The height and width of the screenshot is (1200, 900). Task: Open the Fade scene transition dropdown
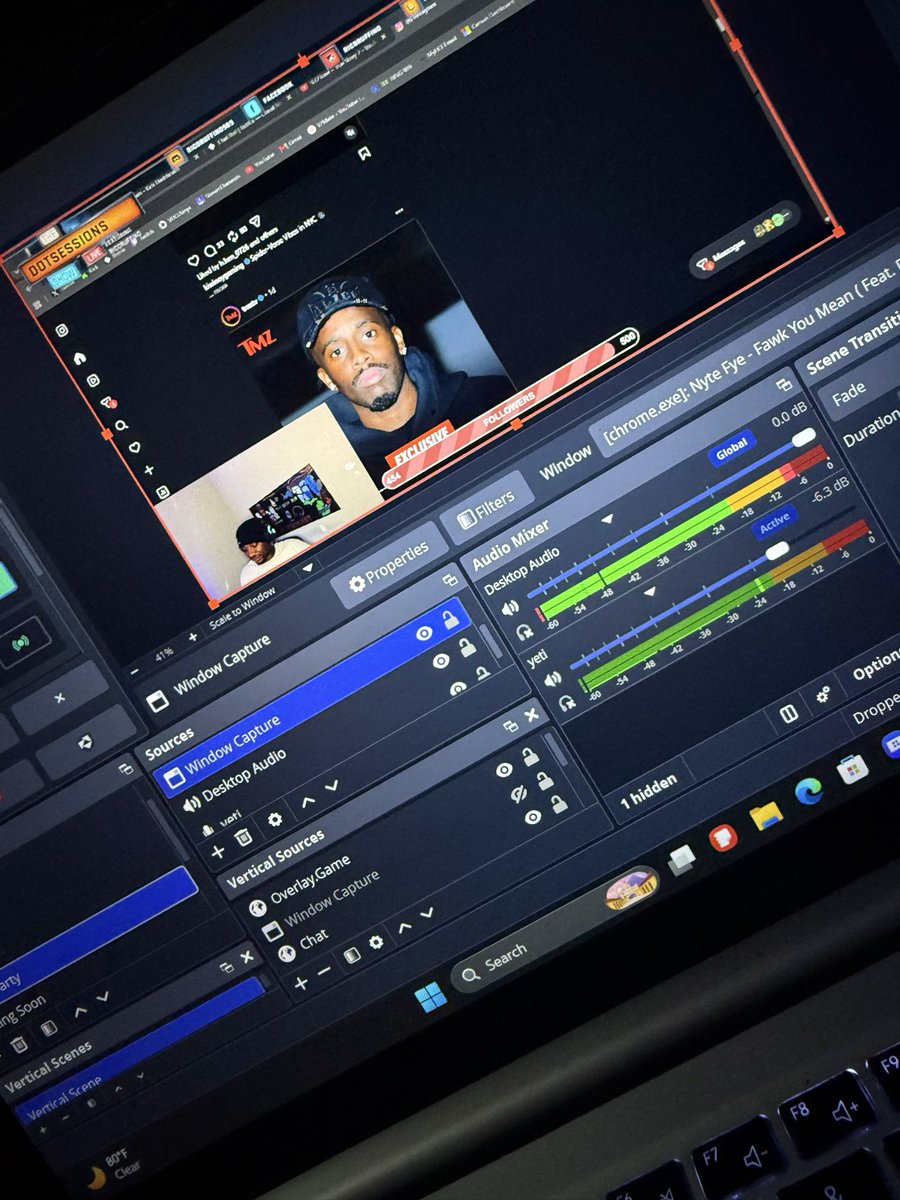862,390
